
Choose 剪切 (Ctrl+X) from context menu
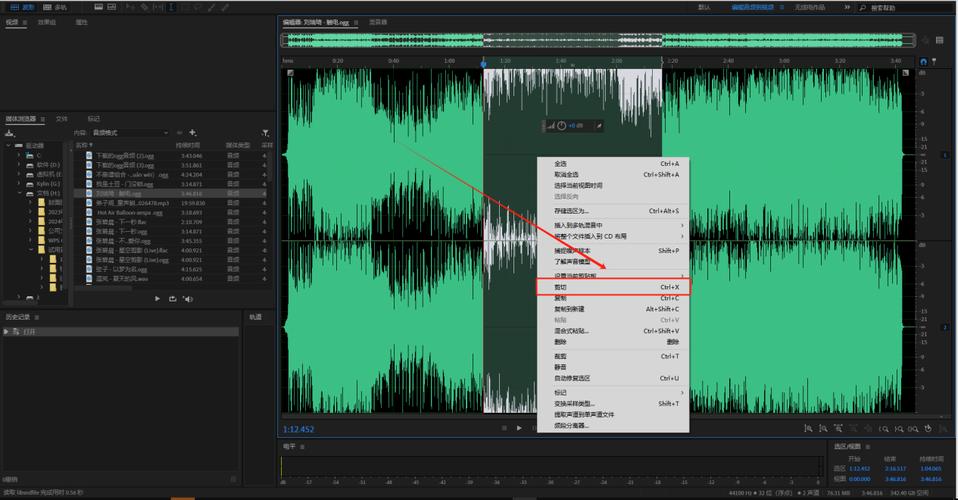tap(613, 287)
